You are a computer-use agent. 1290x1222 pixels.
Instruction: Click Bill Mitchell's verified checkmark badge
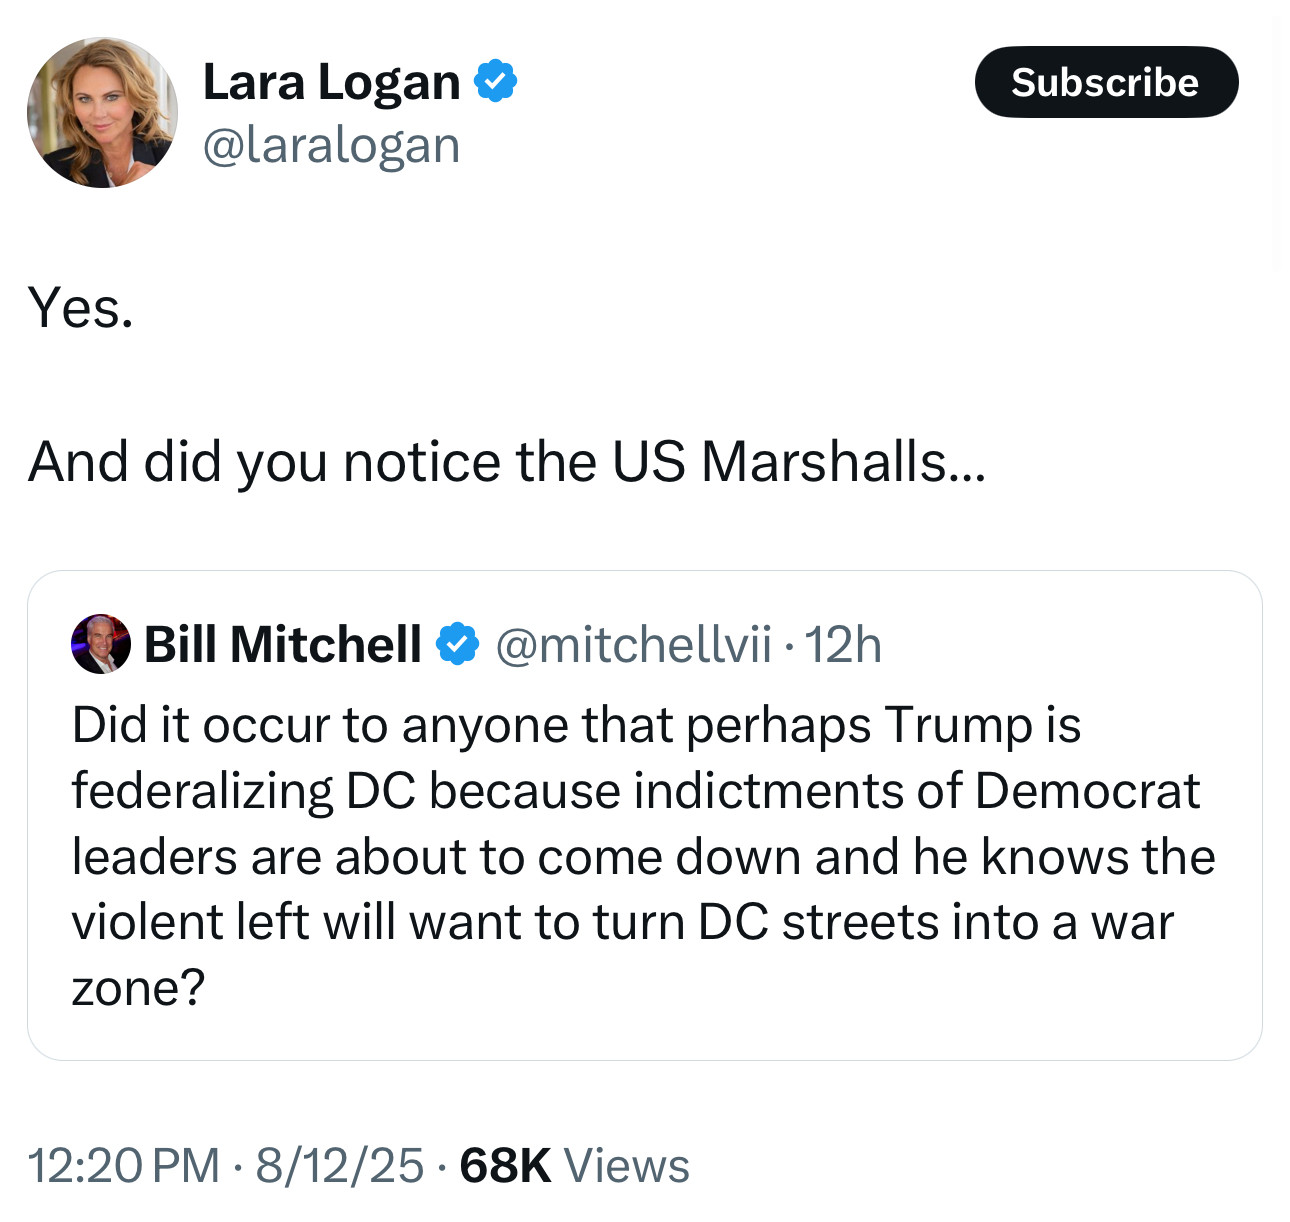458,644
